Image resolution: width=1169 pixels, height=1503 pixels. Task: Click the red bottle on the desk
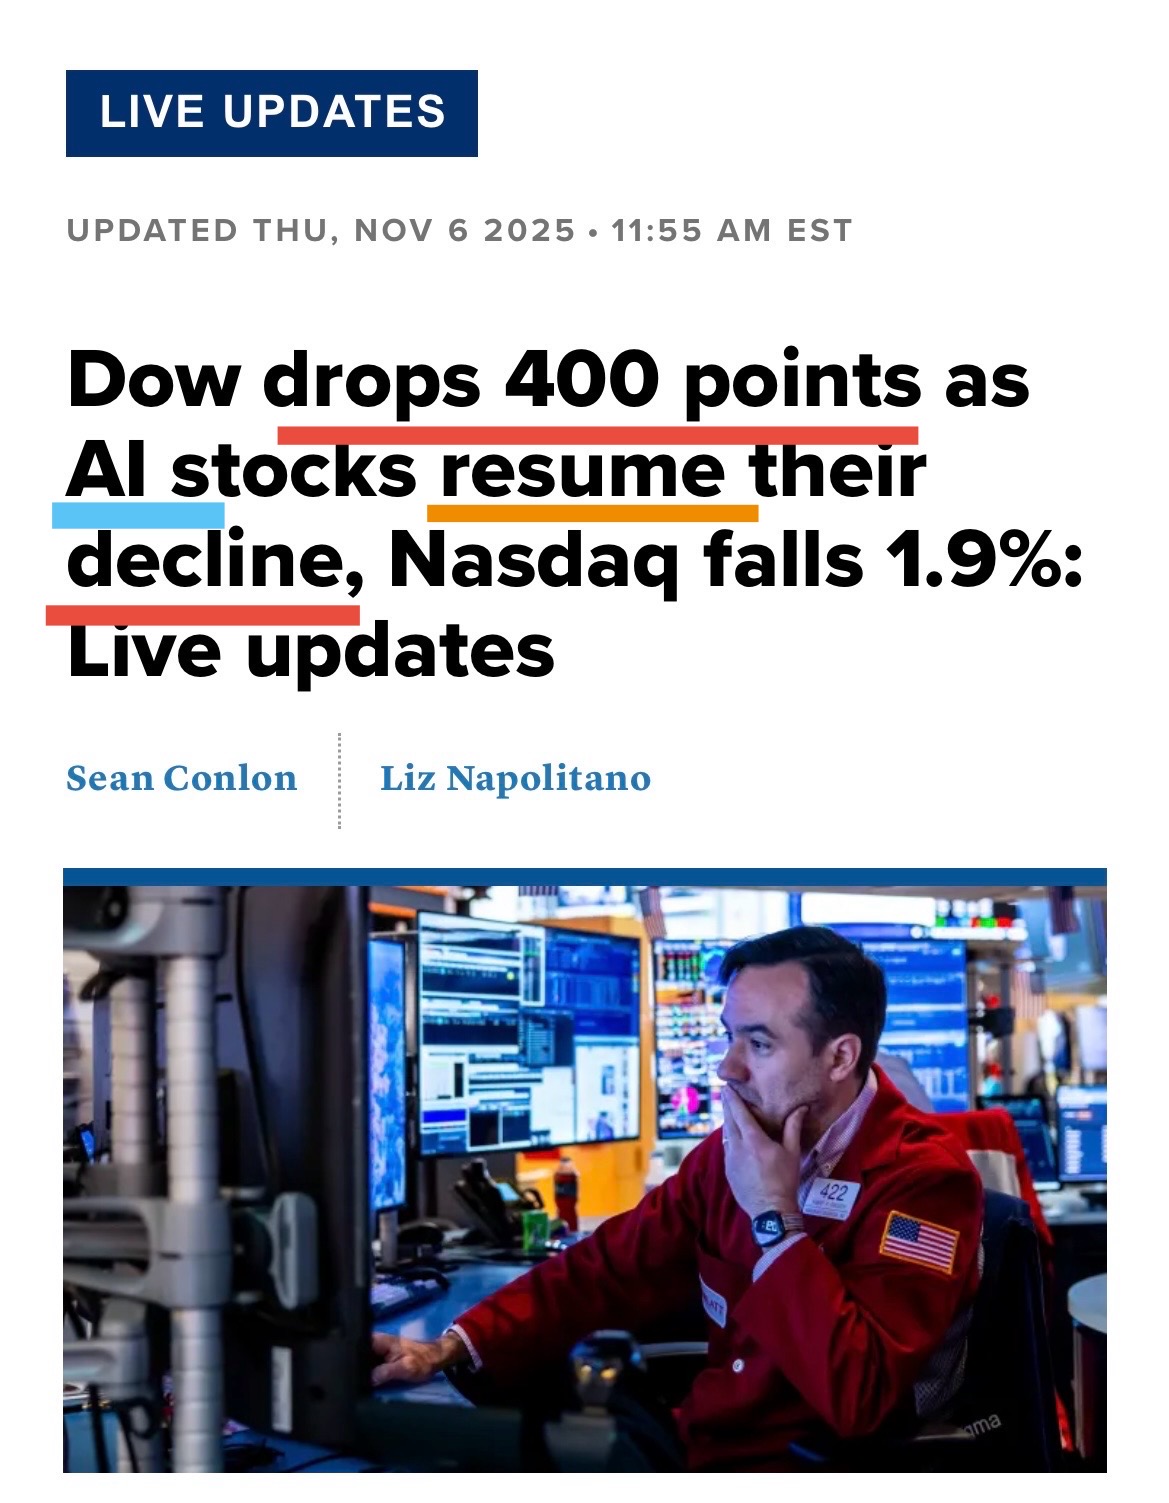point(566,1192)
